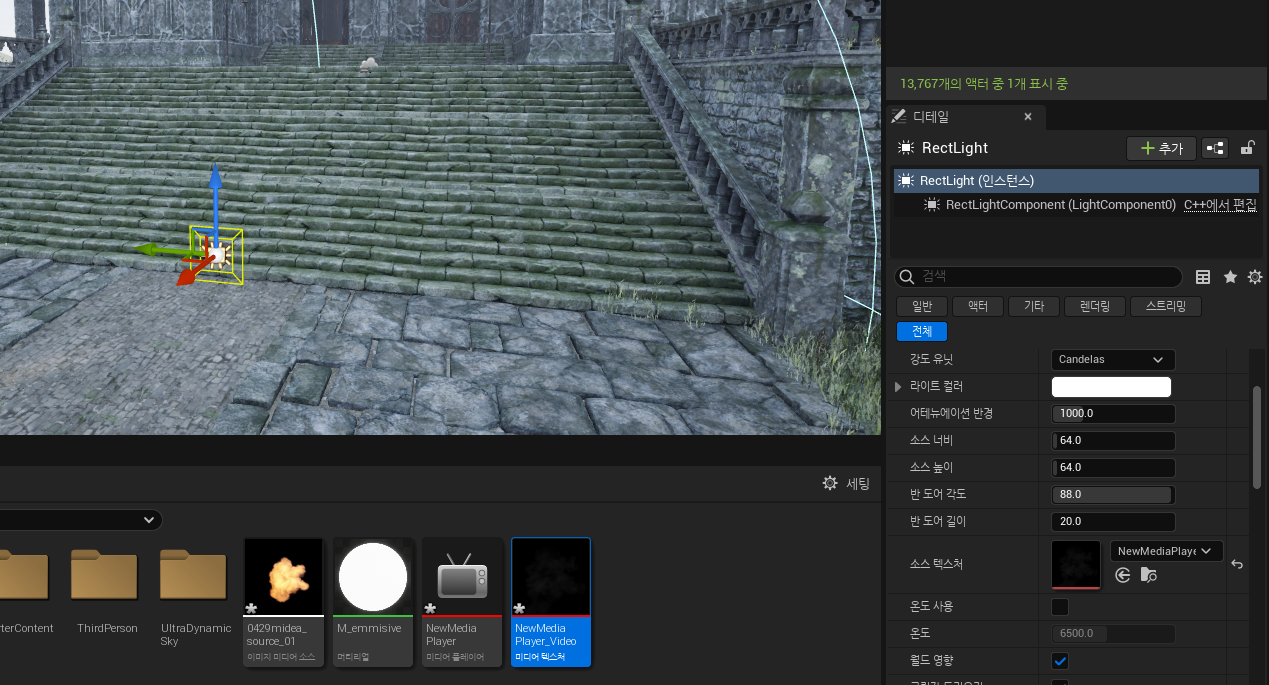Uncheck the 월드 영향 checkbox

click(x=1060, y=660)
